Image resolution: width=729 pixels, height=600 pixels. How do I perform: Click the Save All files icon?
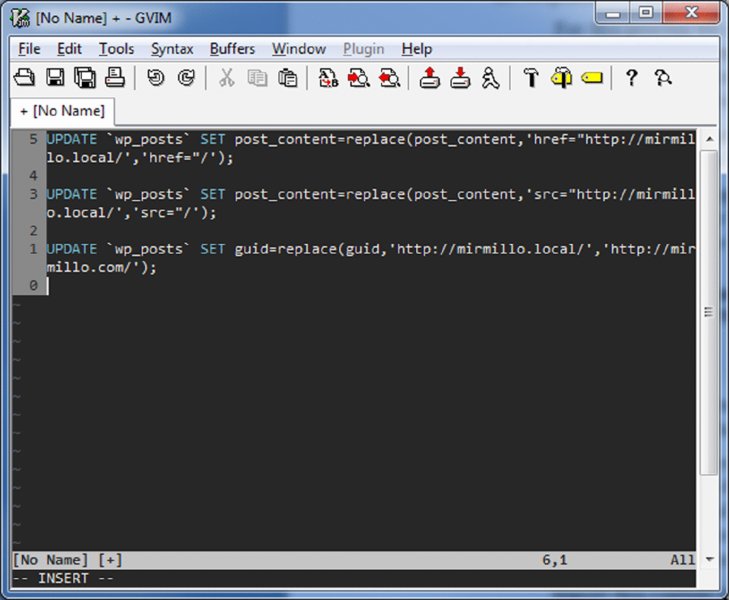tap(85, 78)
